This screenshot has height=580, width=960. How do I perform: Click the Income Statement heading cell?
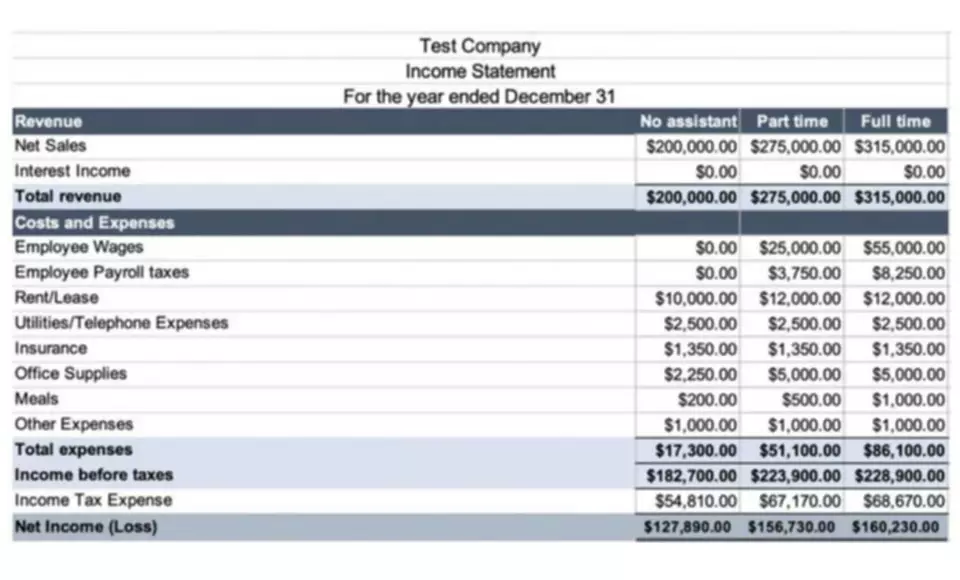(x=480, y=71)
